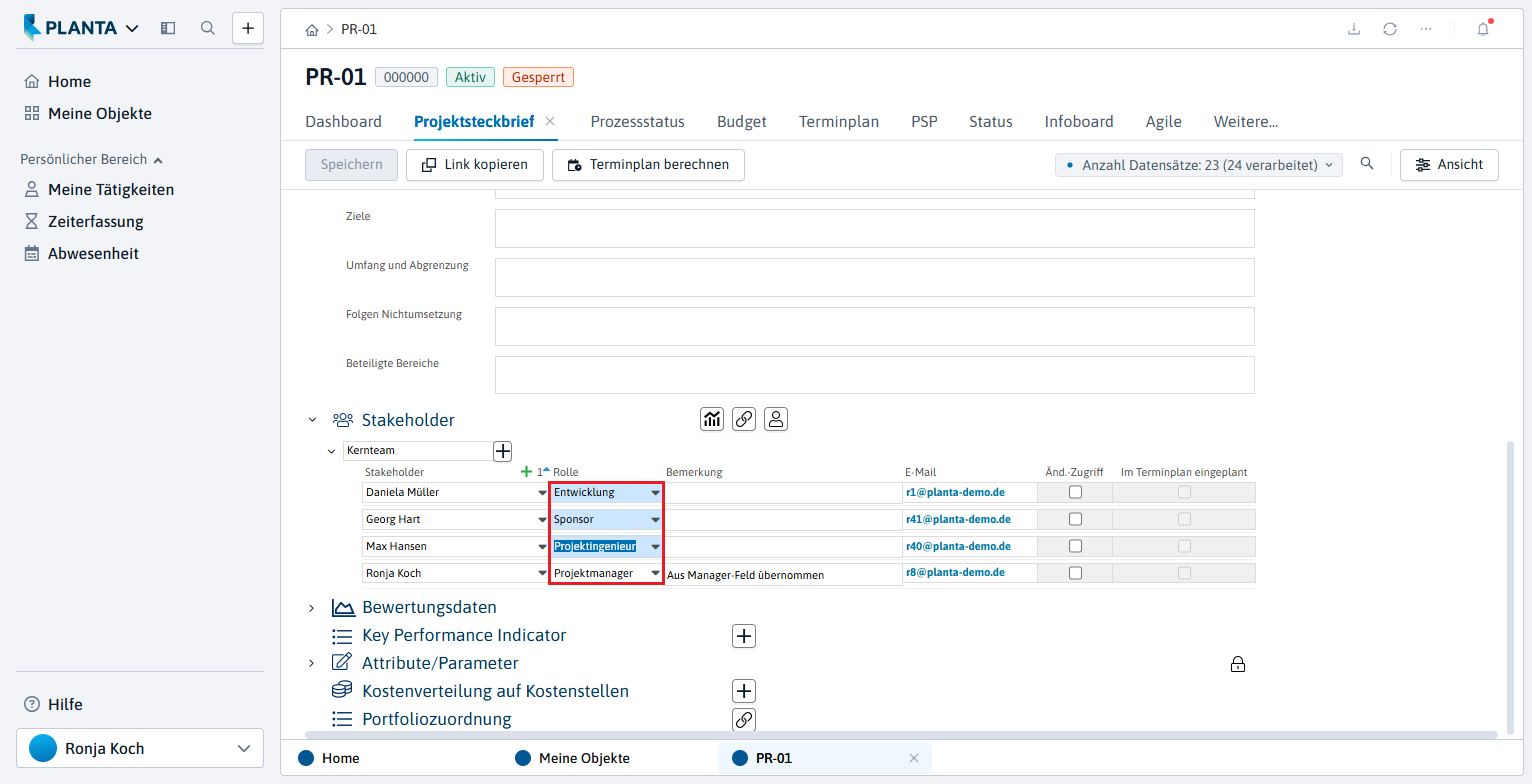The width and height of the screenshot is (1532, 784).
Task: Click the Portfoliozuordnung link icon
Action: click(744, 719)
